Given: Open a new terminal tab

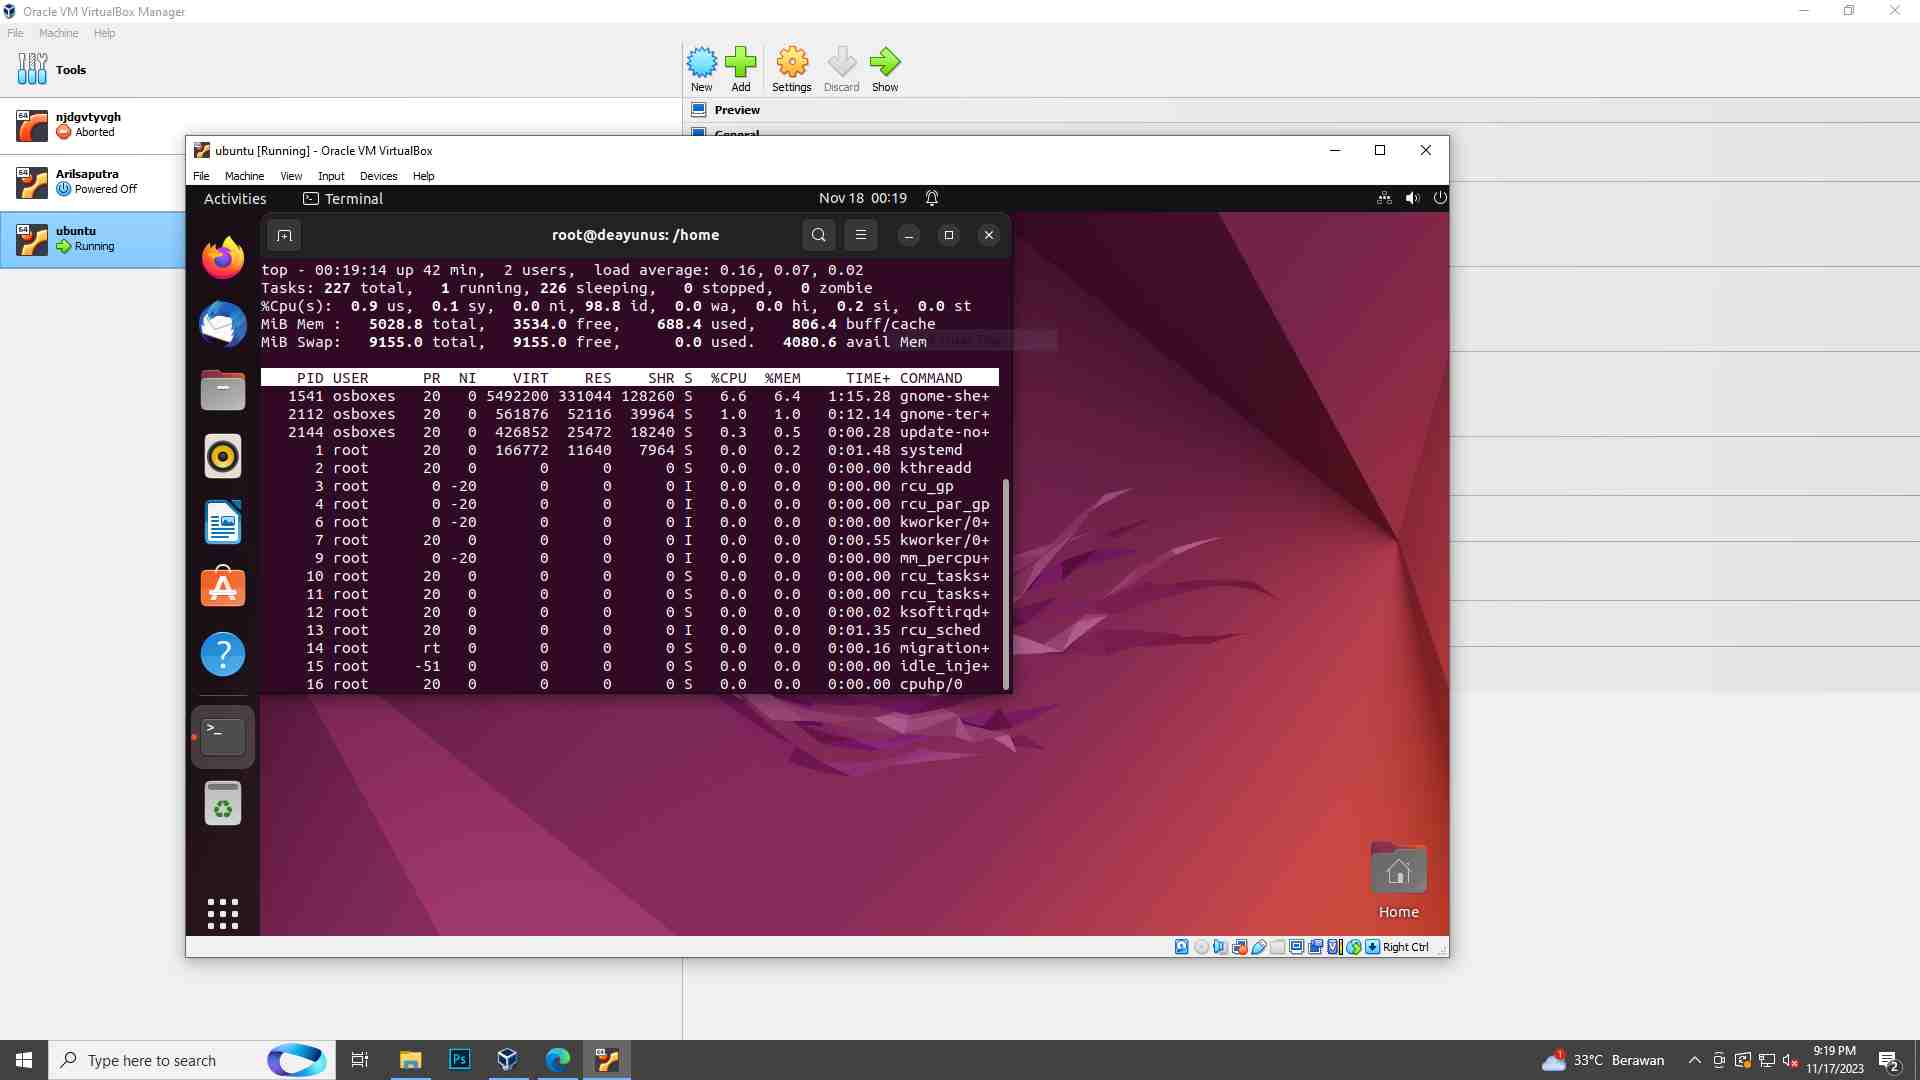Looking at the screenshot, I should tap(284, 235).
